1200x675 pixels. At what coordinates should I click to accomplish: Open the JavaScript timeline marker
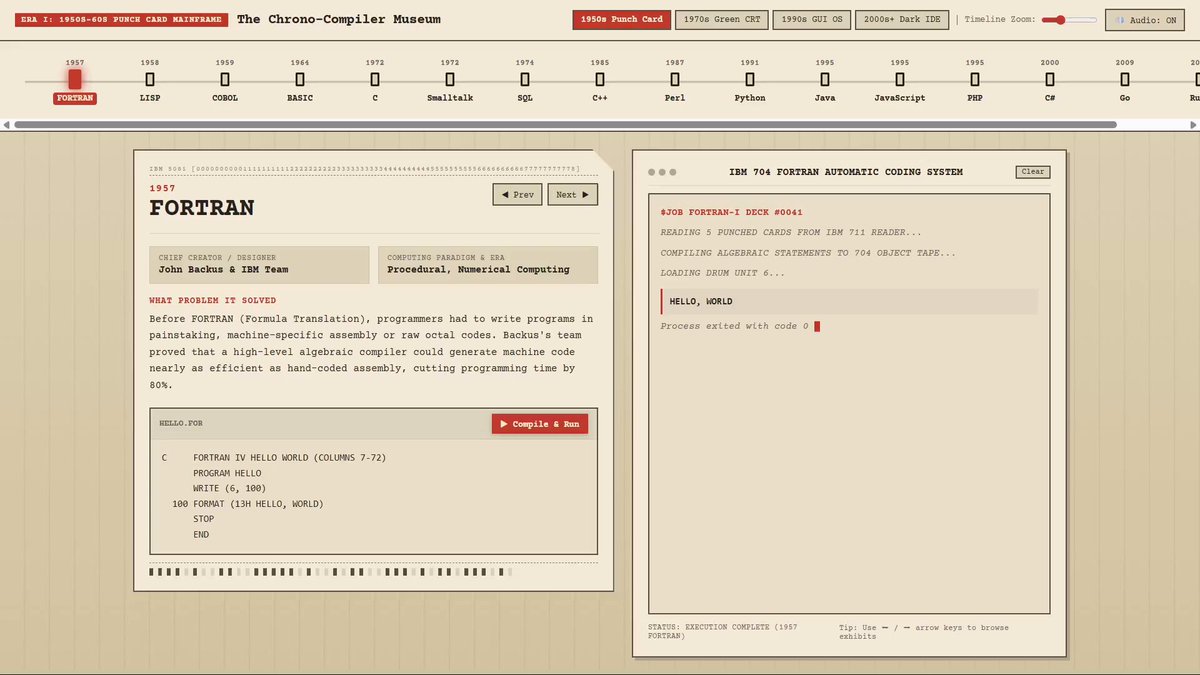[x=900, y=81]
